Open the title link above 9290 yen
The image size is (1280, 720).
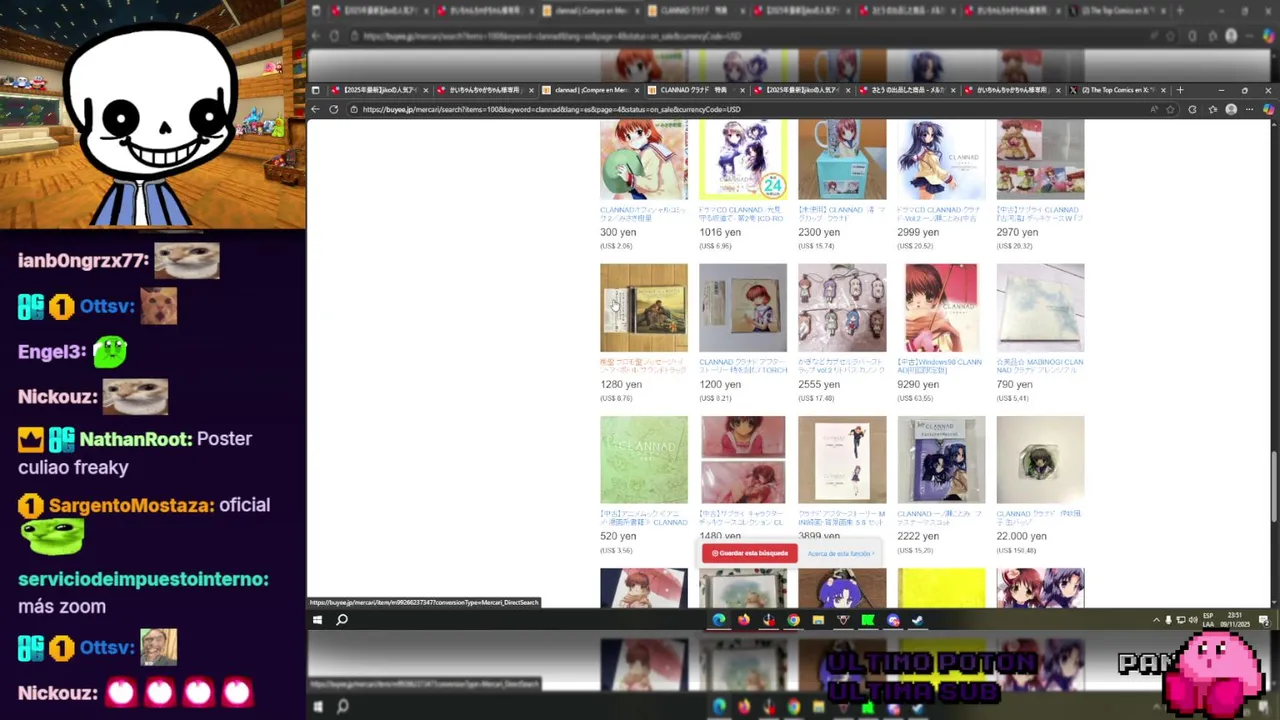pos(941,366)
